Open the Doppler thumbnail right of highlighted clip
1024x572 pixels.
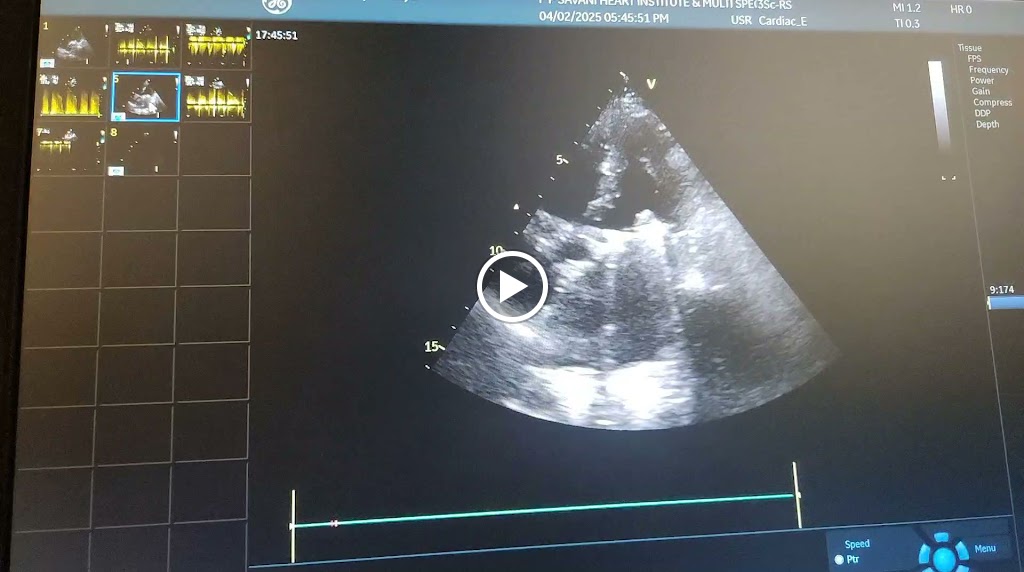(x=216, y=97)
